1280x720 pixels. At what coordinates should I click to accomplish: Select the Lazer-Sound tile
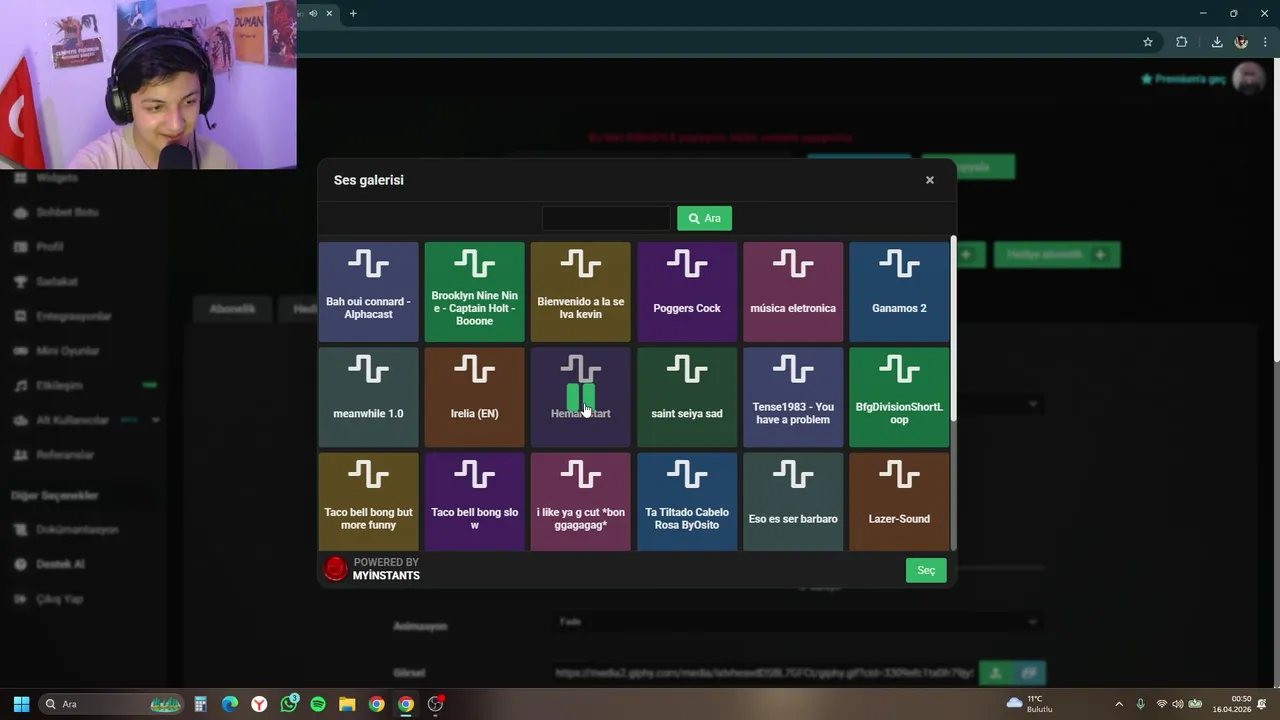[899, 502]
